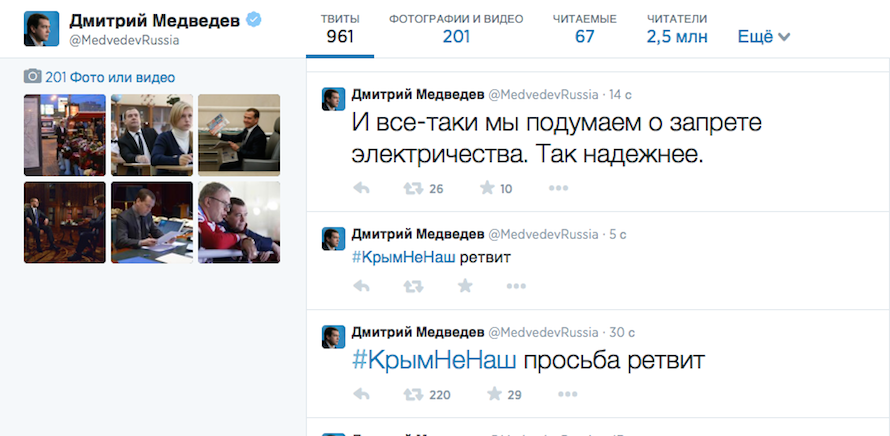This screenshot has height=436, width=890.
Task: Switch to the Твиты tab
Action: pos(340,29)
